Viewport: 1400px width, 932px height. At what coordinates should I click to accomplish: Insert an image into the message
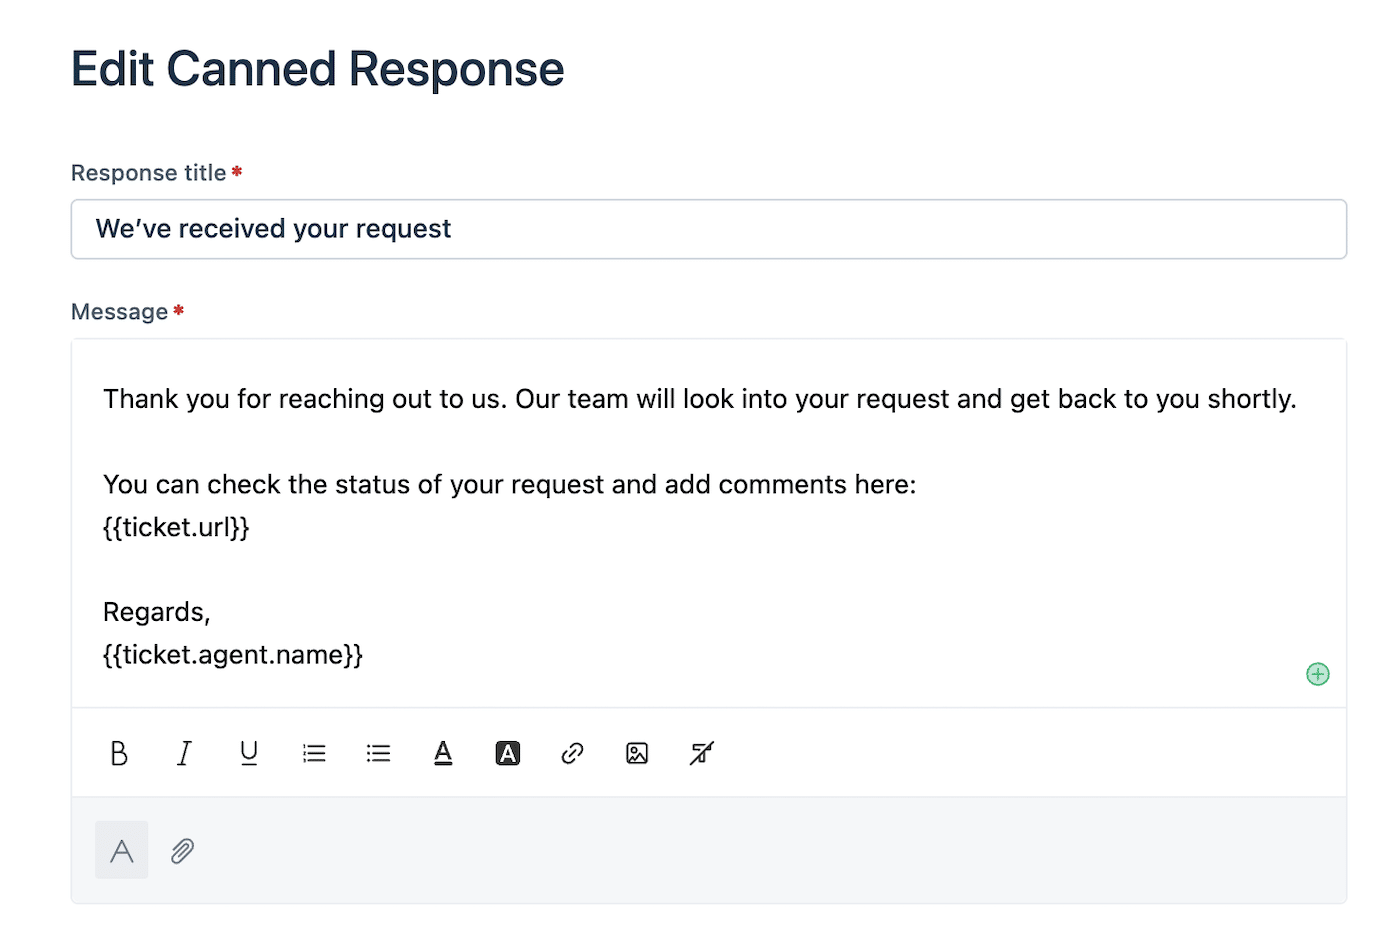click(x=637, y=753)
